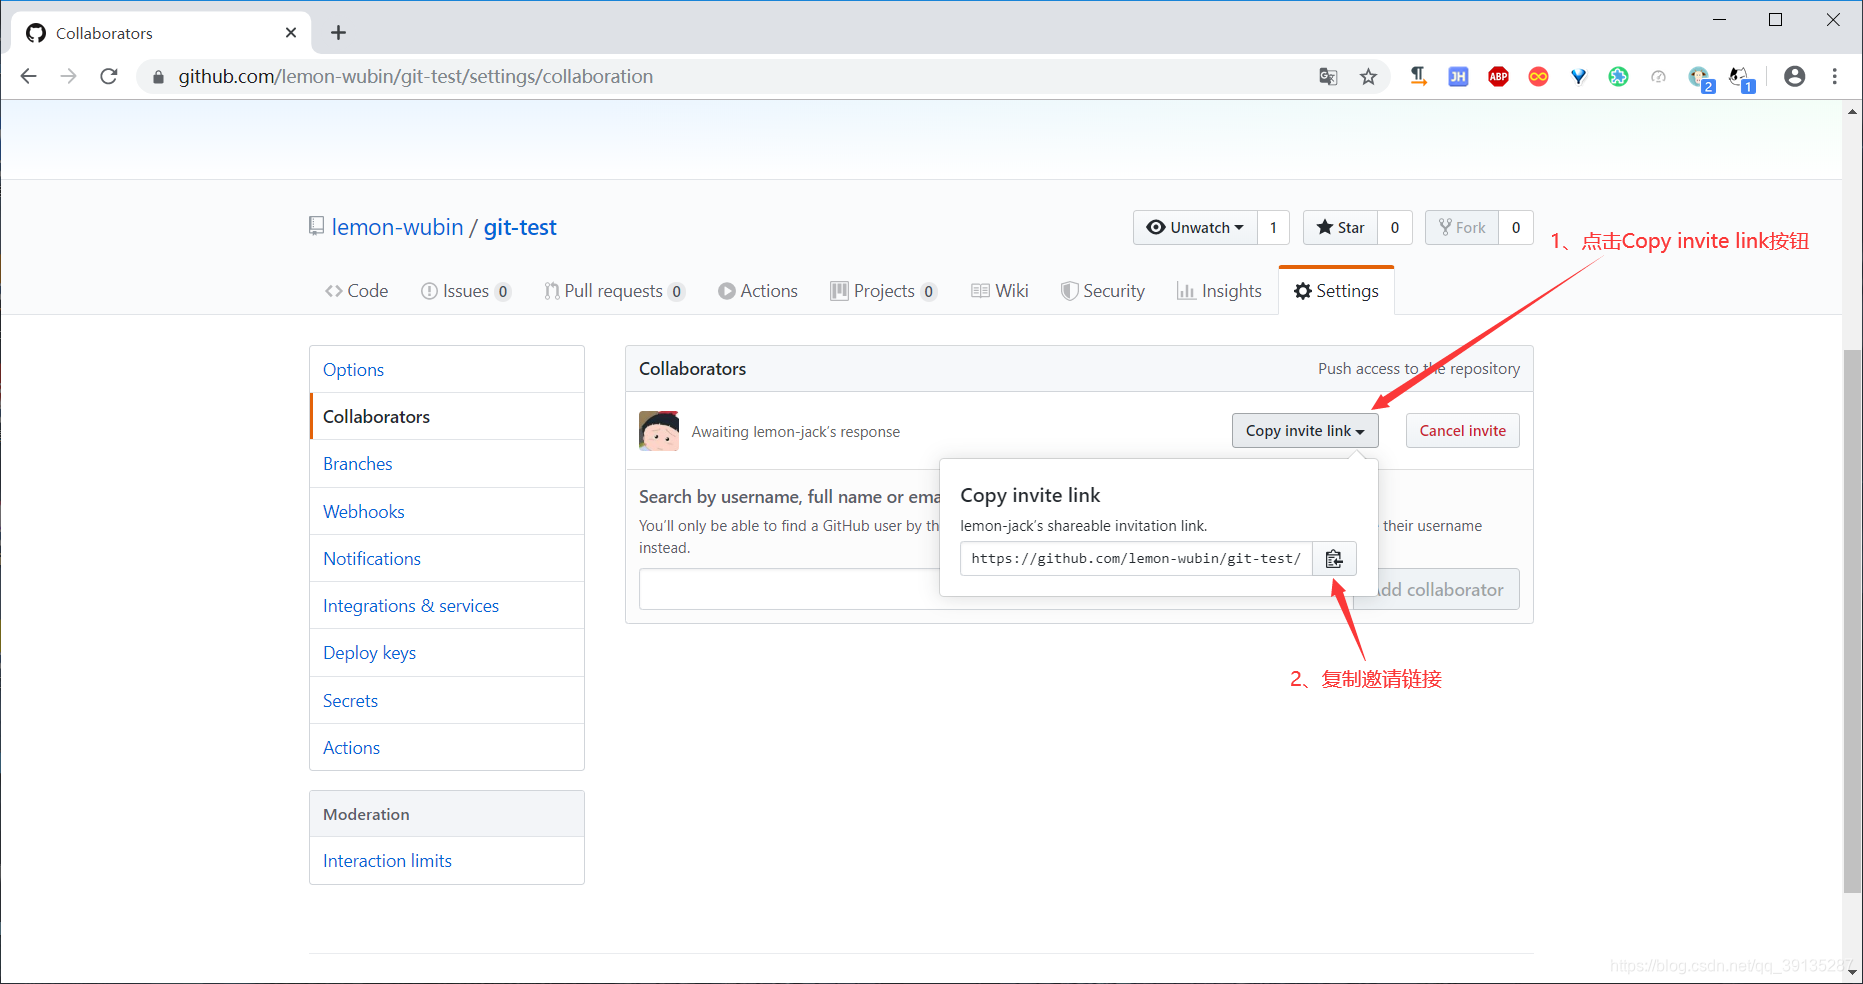Star the git-test repository

point(1340,228)
